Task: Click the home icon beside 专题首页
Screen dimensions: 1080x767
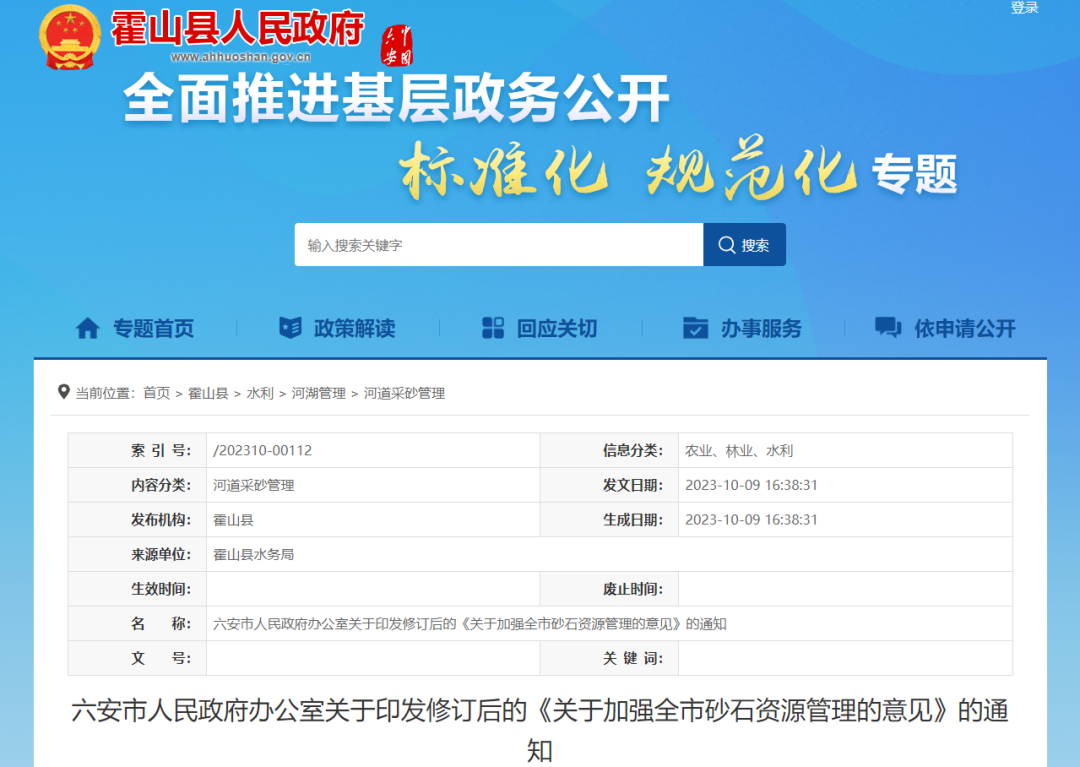Action: (88, 328)
